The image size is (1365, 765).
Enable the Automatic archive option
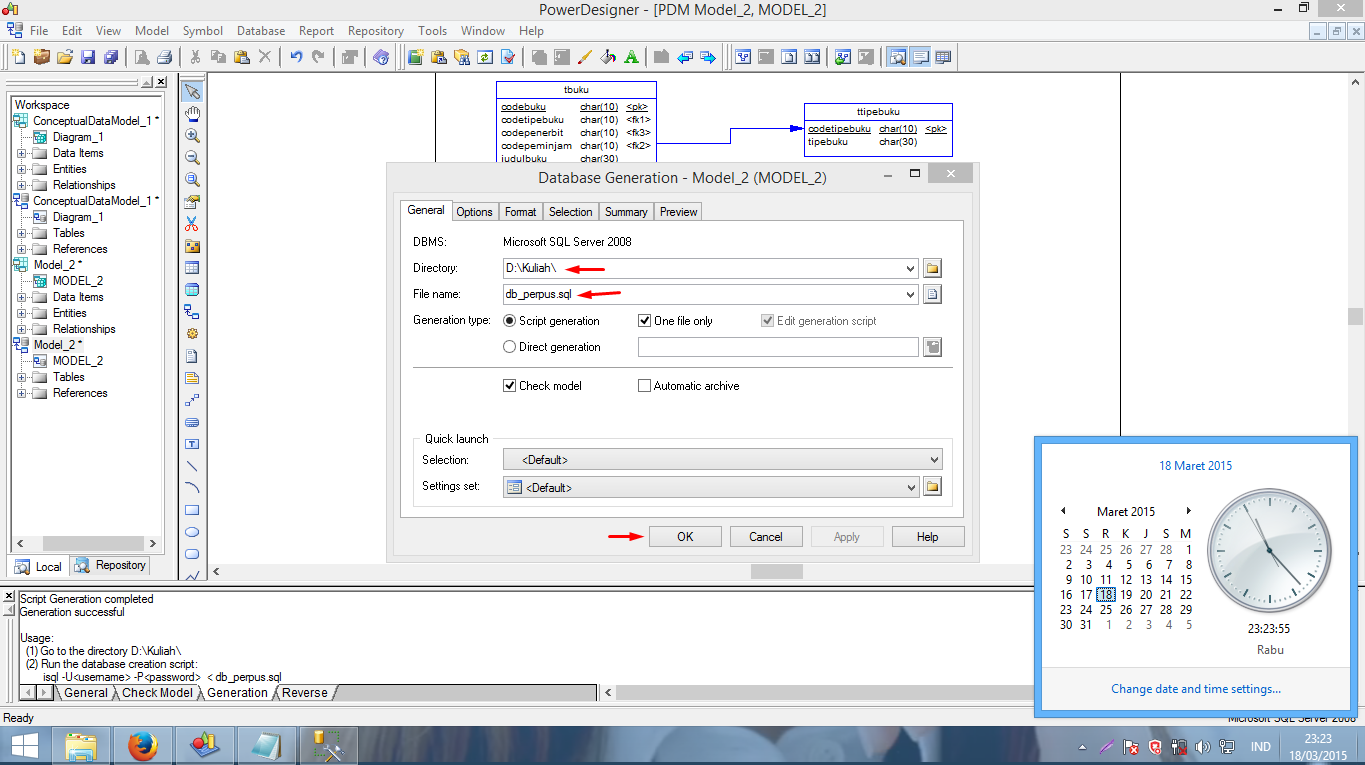[x=644, y=385]
